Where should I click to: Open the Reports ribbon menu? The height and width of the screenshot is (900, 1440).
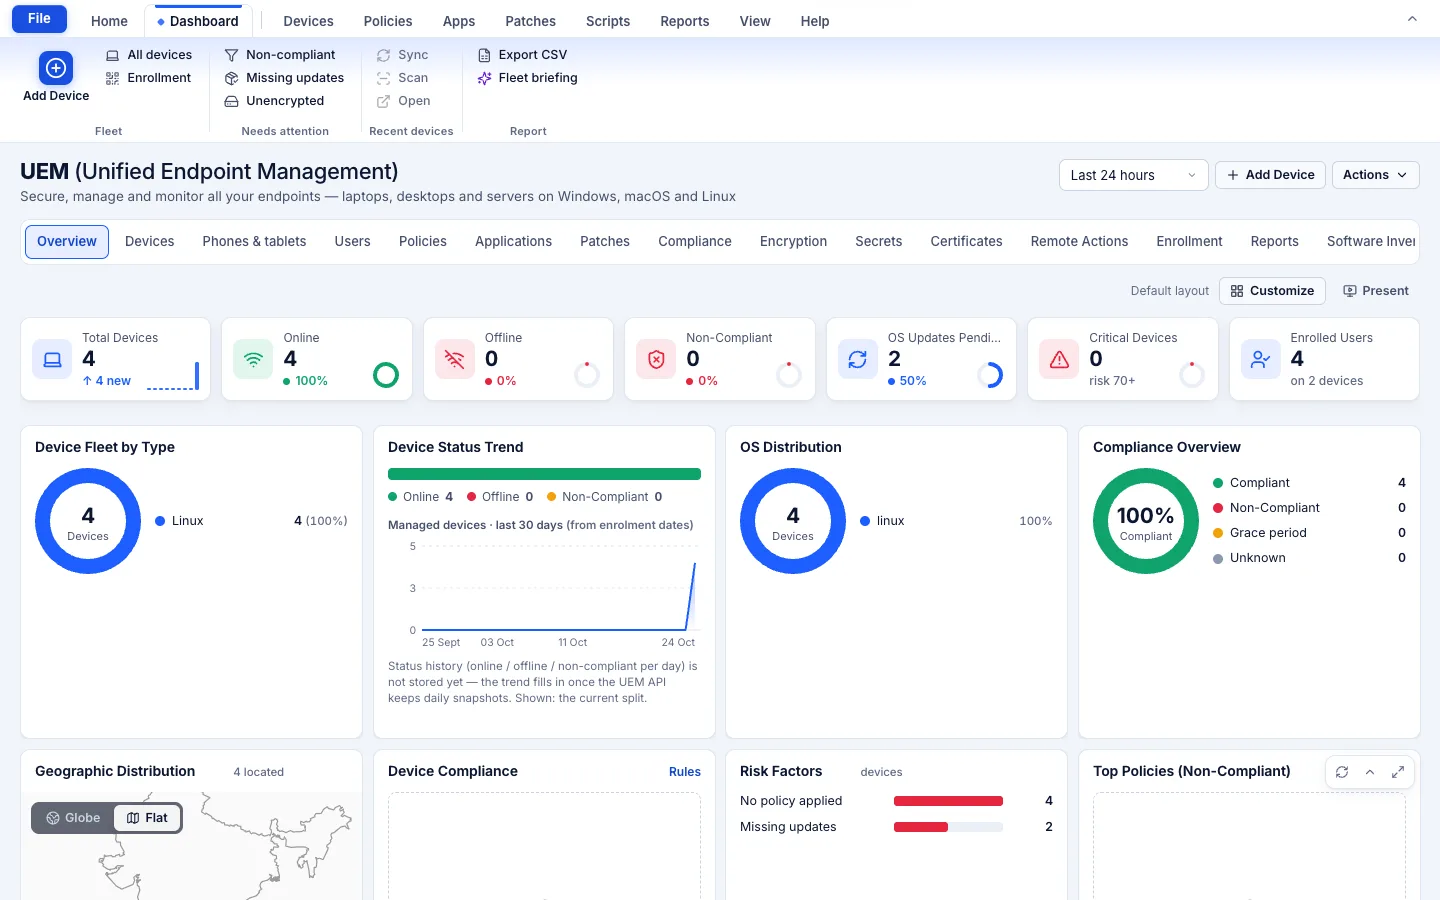pyautogui.click(x=685, y=21)
